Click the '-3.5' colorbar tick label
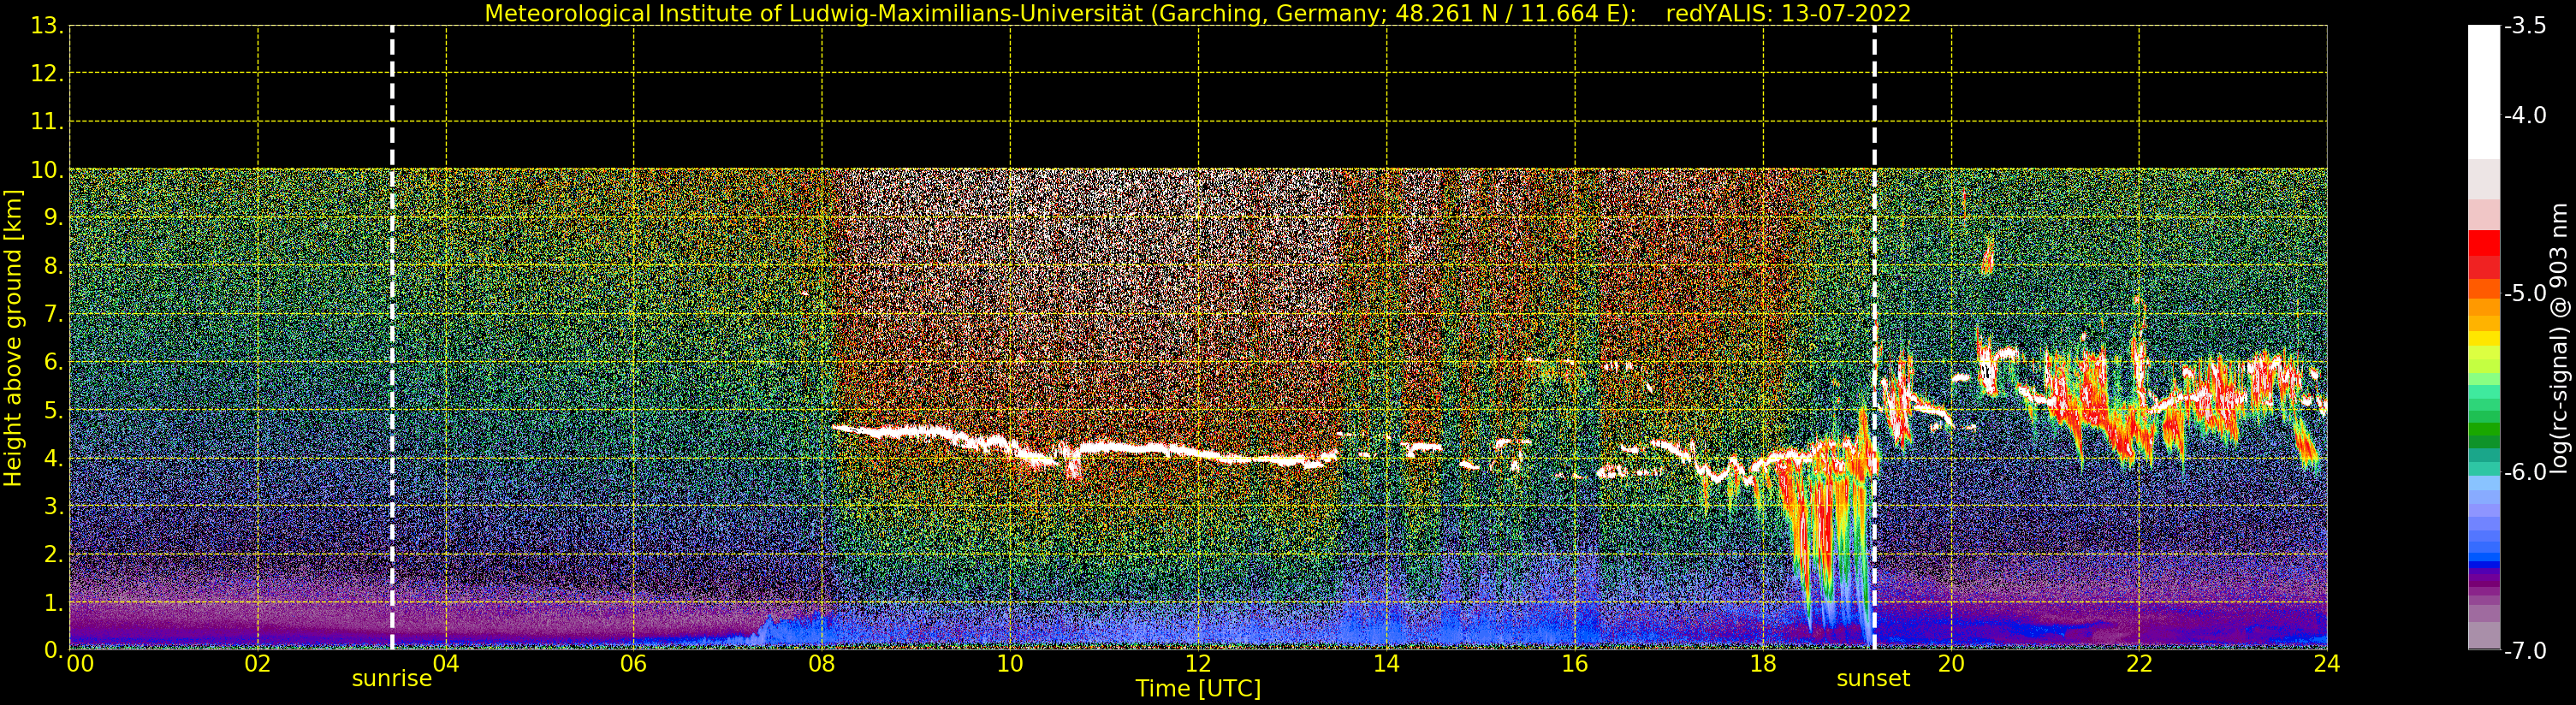Screen dimensions: 2576x705 (2525, 26)
